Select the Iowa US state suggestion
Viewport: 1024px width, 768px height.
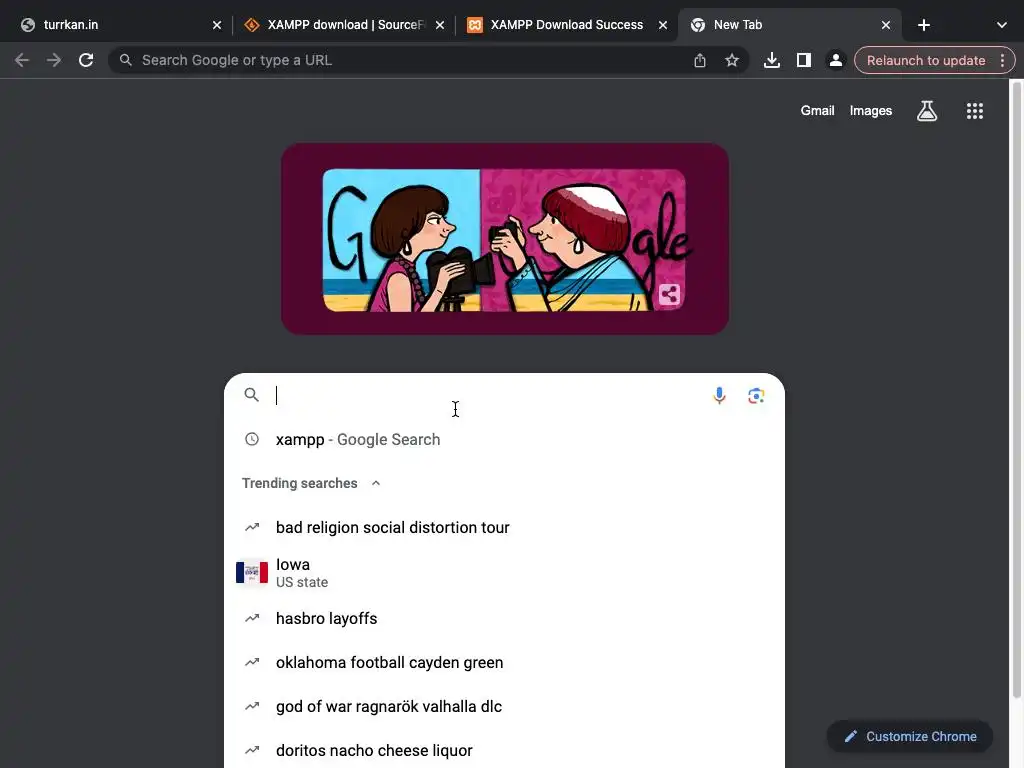click(x=504, y=572)
